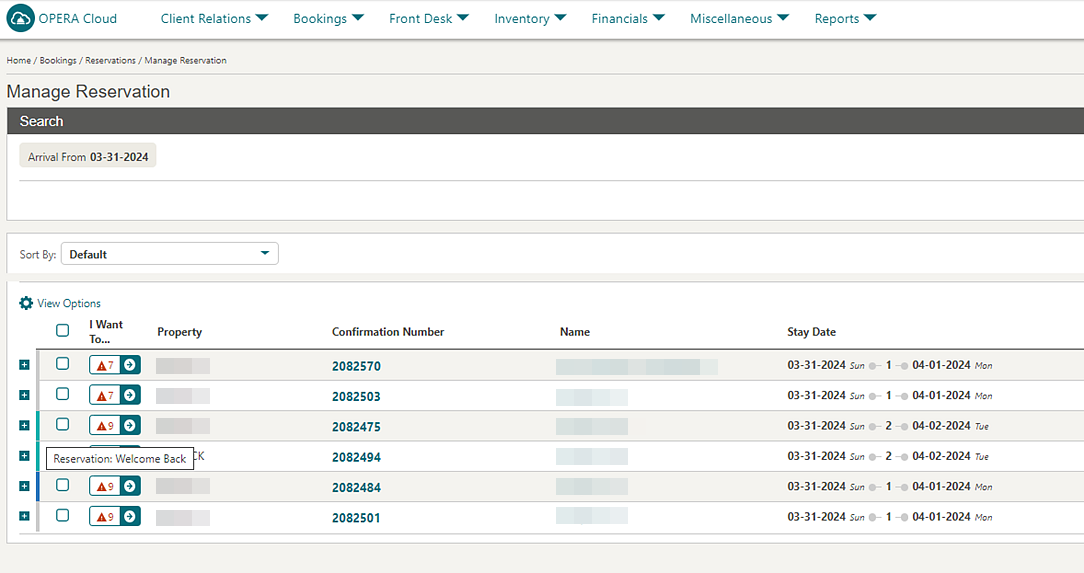The image size is (1084, 573).
Task: Expand row details for reservation 2082475
Action: (24, 426)
